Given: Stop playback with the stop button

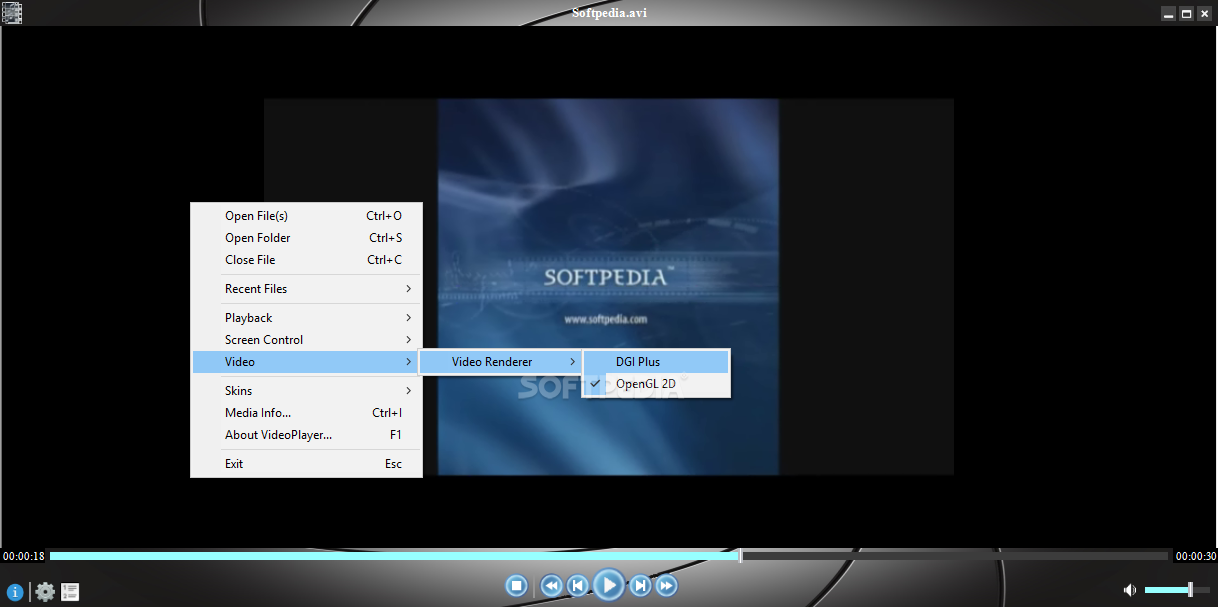Looking at the screenshot, I should pos(517,586).
